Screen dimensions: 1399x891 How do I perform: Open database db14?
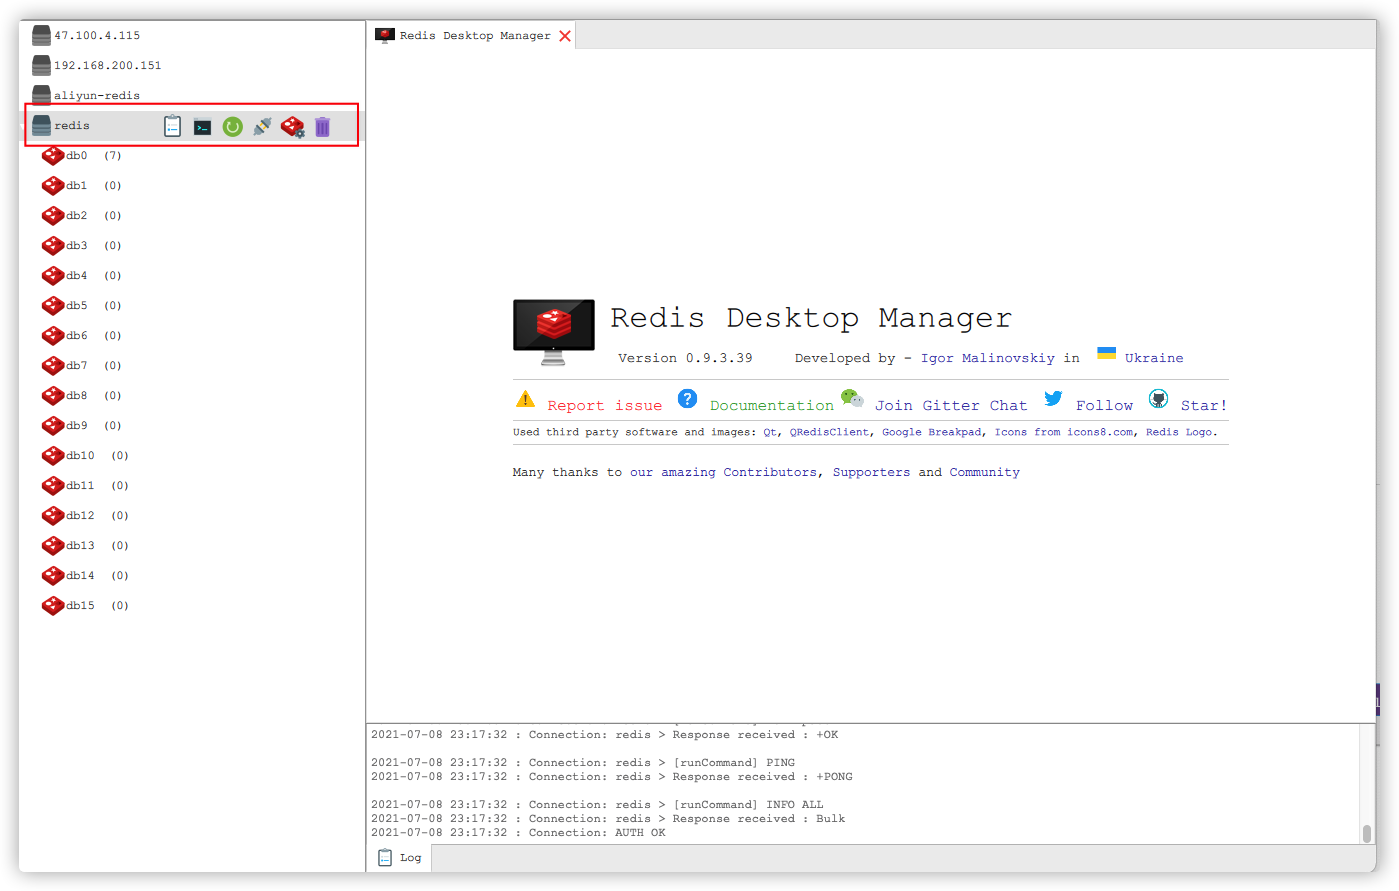[x=85, y=576]
